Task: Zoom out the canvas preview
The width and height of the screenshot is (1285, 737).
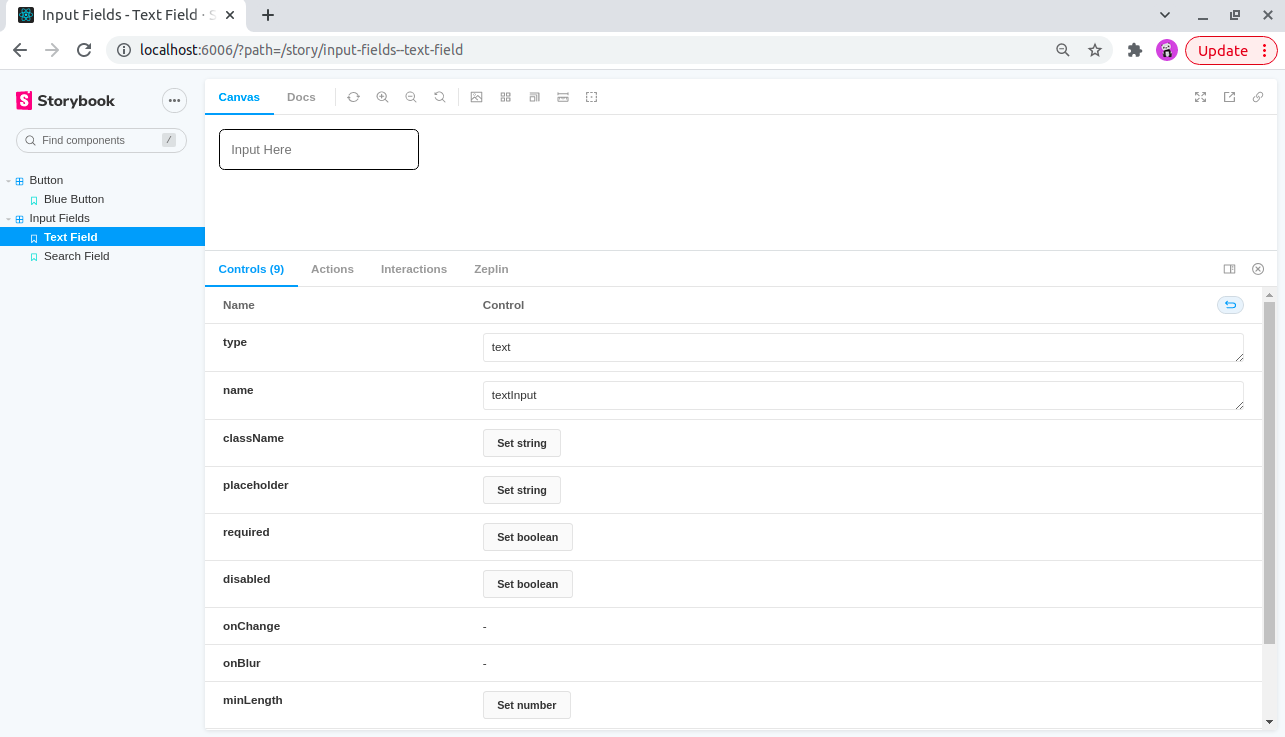Action: (411, 97)
